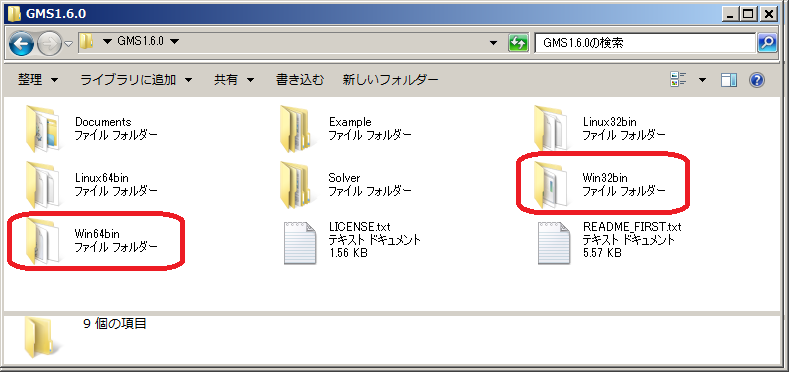Viewport: 789px width, 372px height.
Task: Expand the arrow before GMS1.6.0 in address bar
Action: [x=107, y=41]
